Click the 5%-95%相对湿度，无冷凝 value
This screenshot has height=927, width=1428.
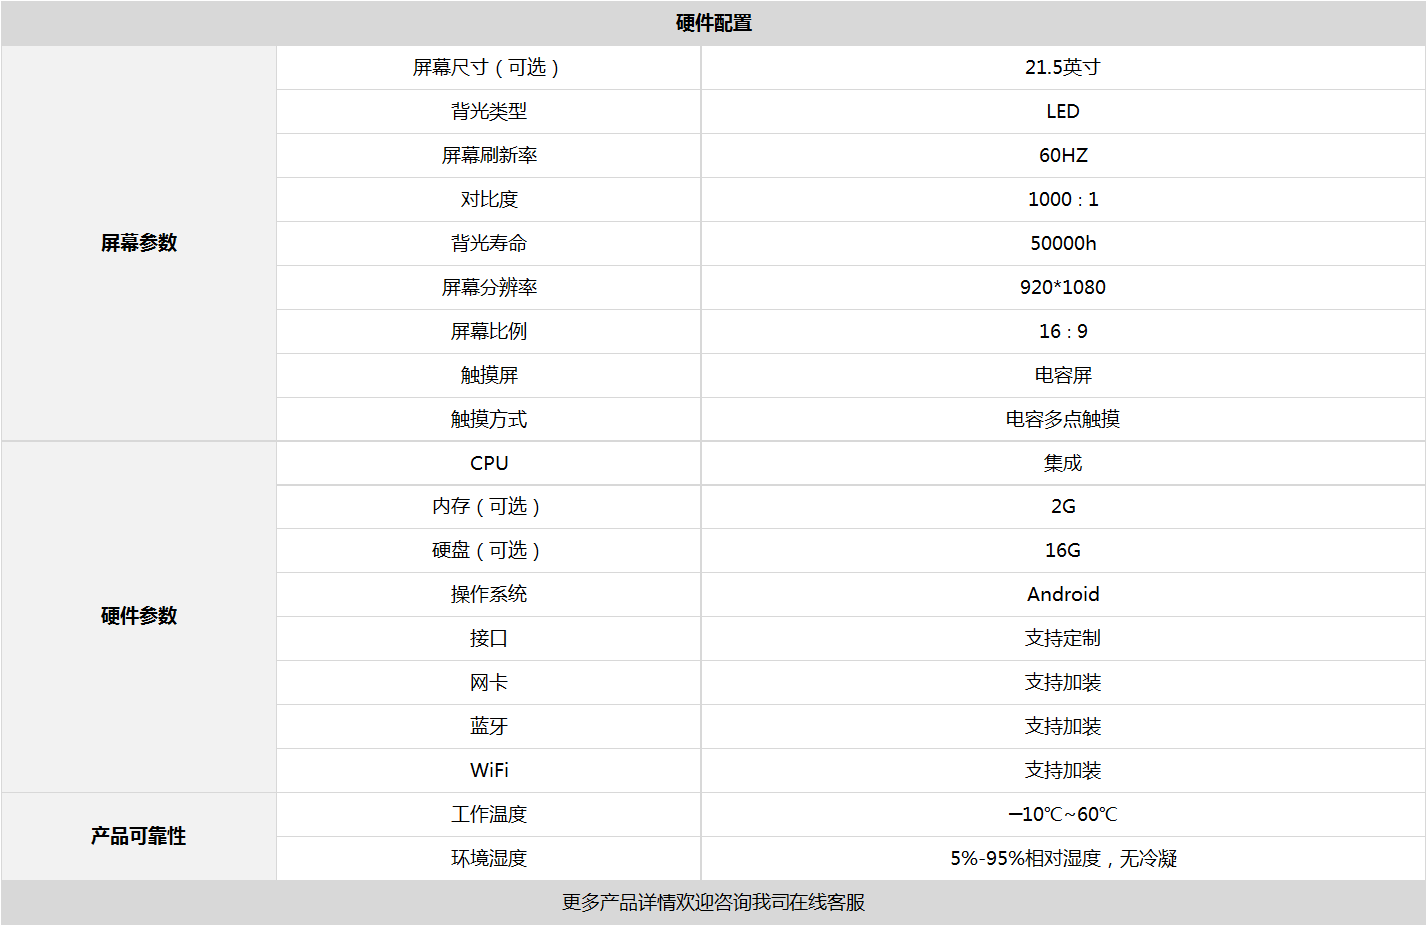coord(1063,858)
